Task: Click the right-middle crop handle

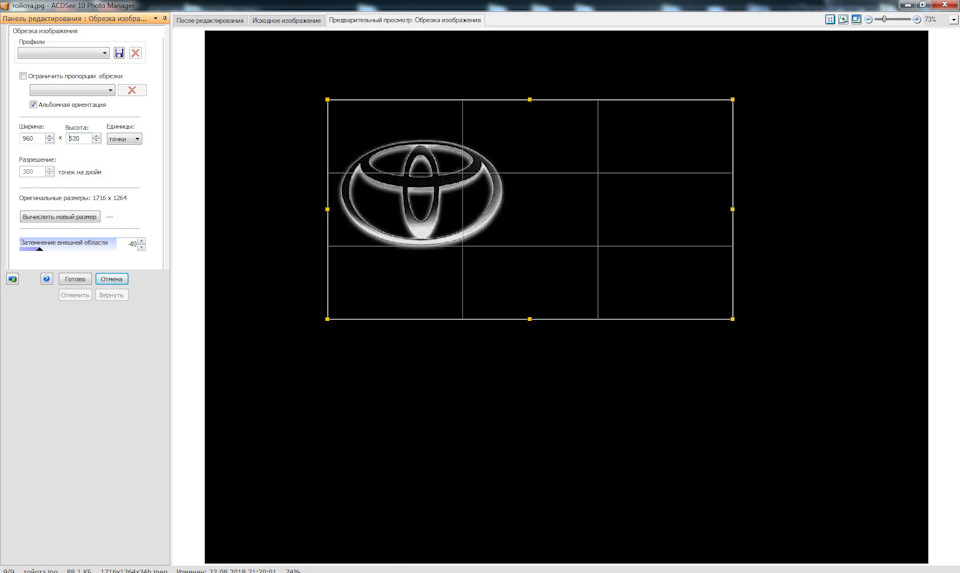Action: 732,209
